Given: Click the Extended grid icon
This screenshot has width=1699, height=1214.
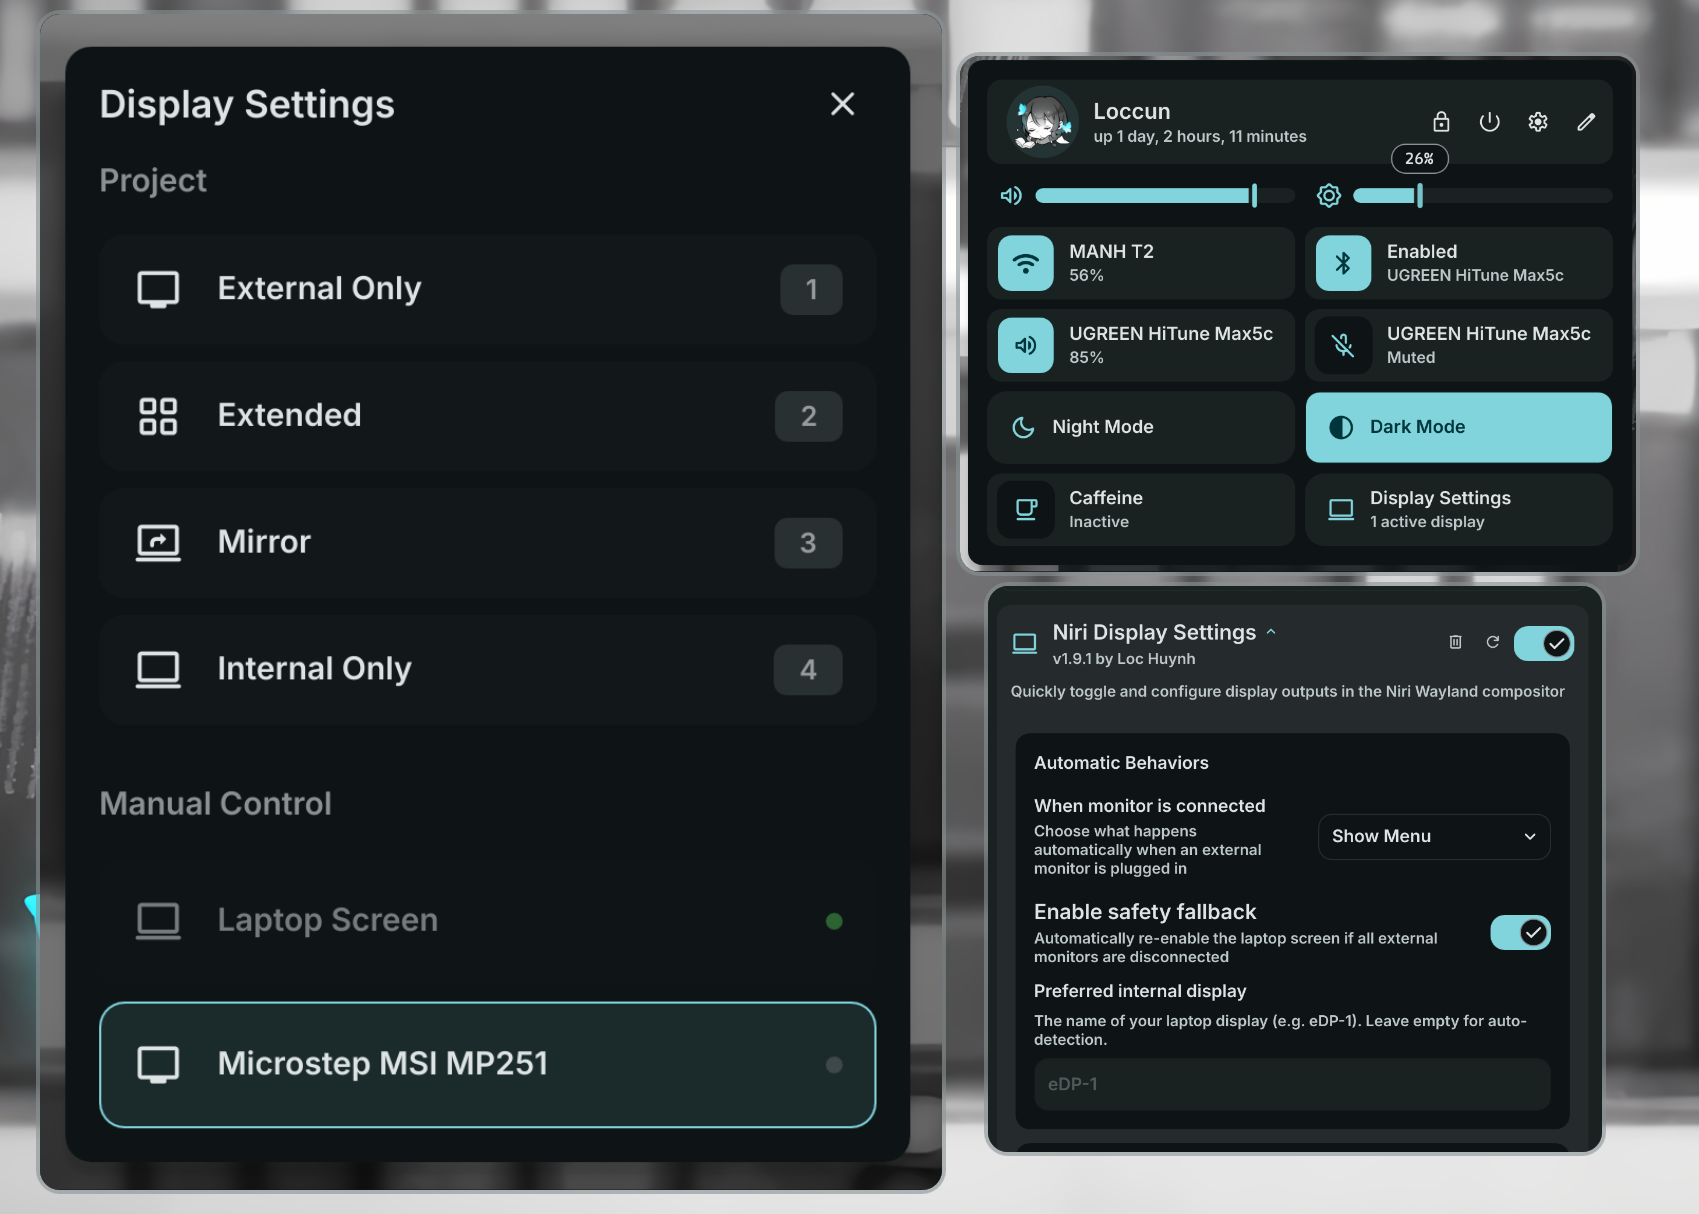Looking at the screenshot, I should pos(158,416).
